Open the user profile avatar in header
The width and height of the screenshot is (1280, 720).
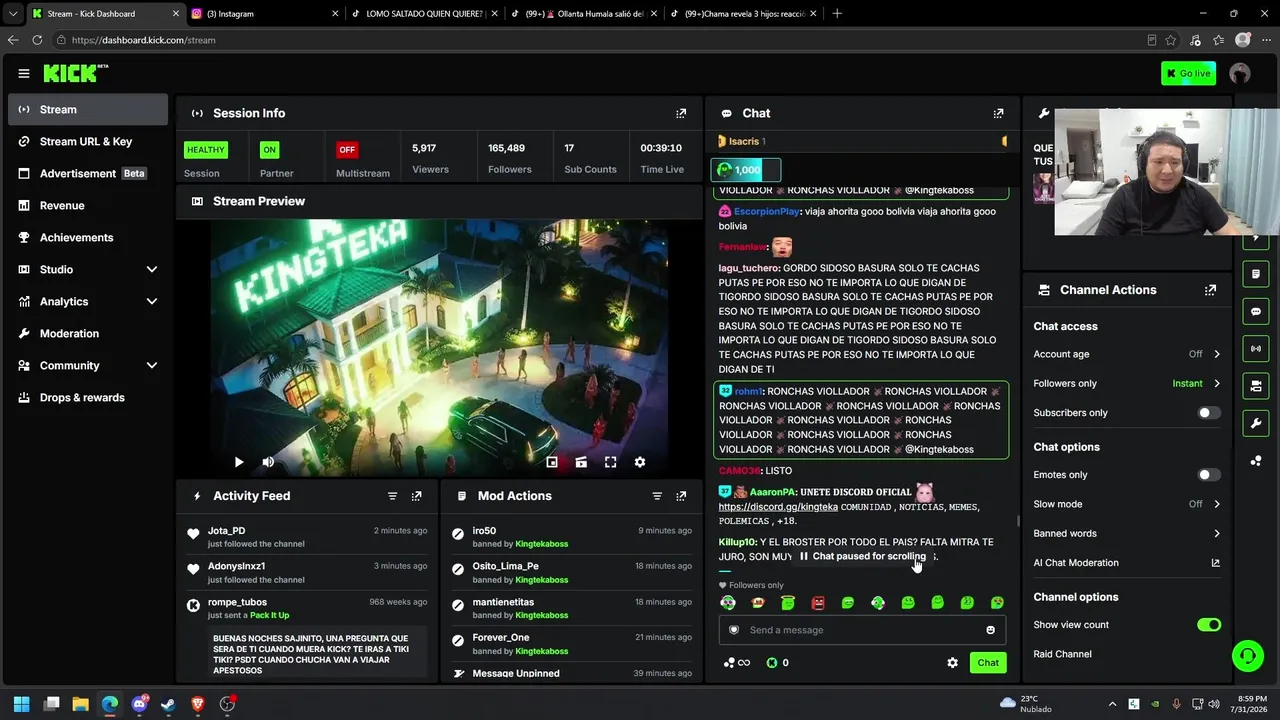click(1240, 73)
